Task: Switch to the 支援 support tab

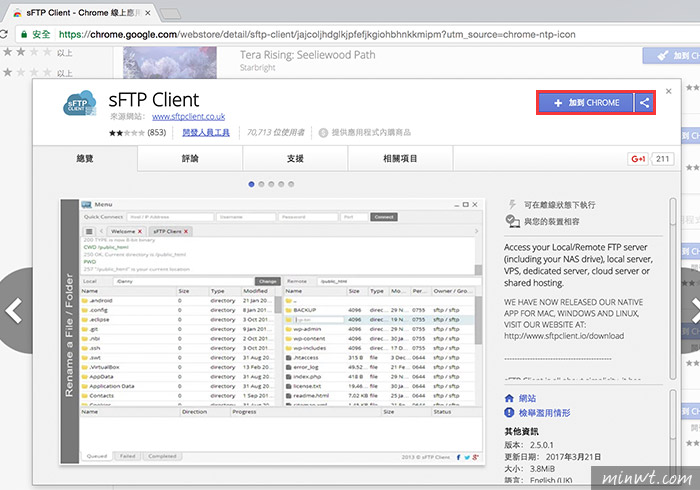Action: click(295, 158)
